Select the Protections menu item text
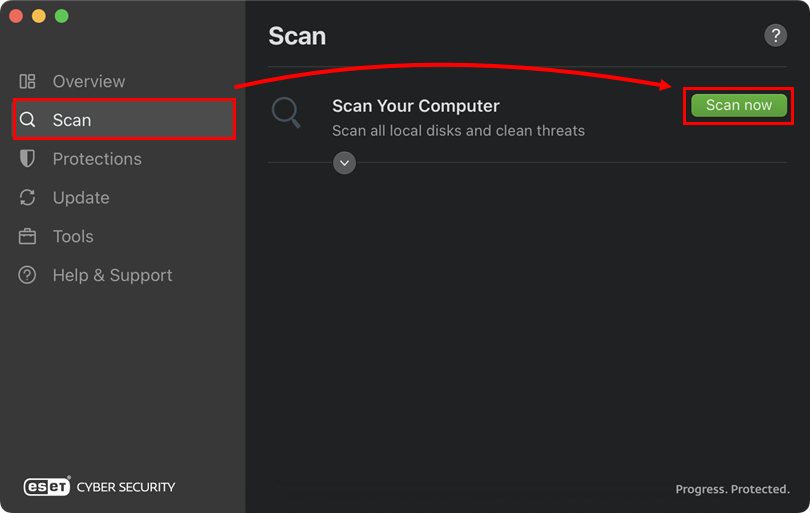Screen dimensions: 810x513 [x=97, y=159]
